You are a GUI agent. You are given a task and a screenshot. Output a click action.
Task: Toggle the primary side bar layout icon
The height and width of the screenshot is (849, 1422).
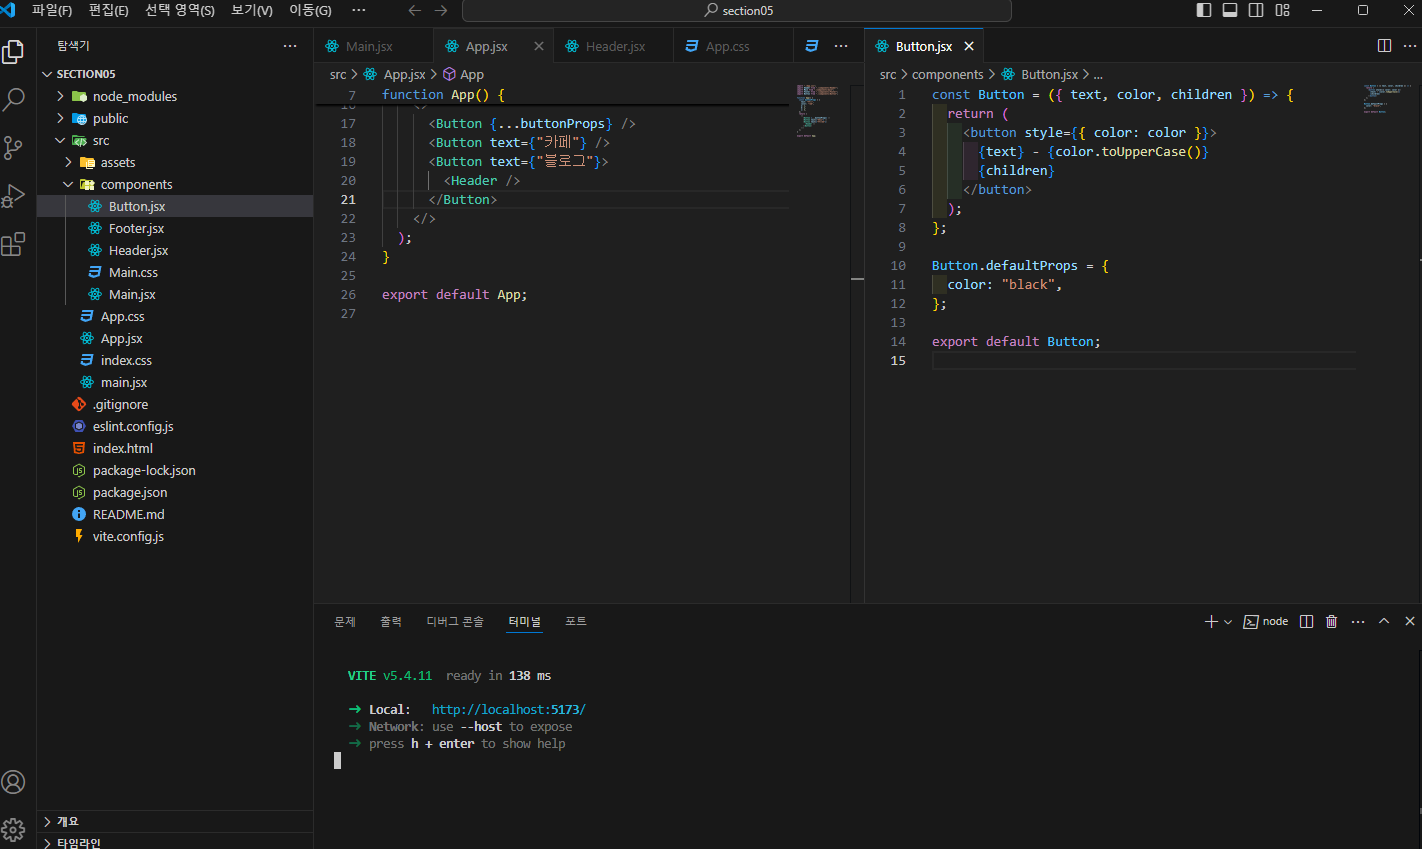tap(1204, 10)
